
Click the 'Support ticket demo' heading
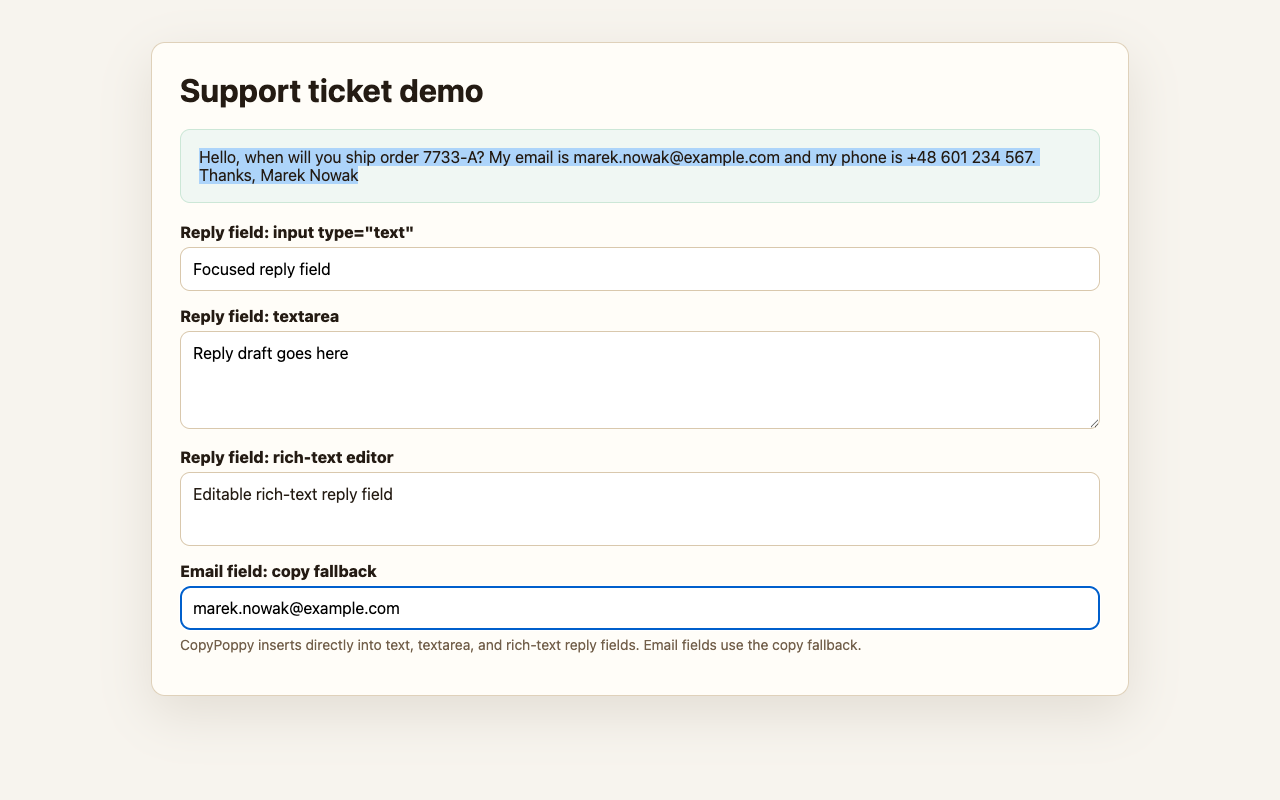(331, 91)
